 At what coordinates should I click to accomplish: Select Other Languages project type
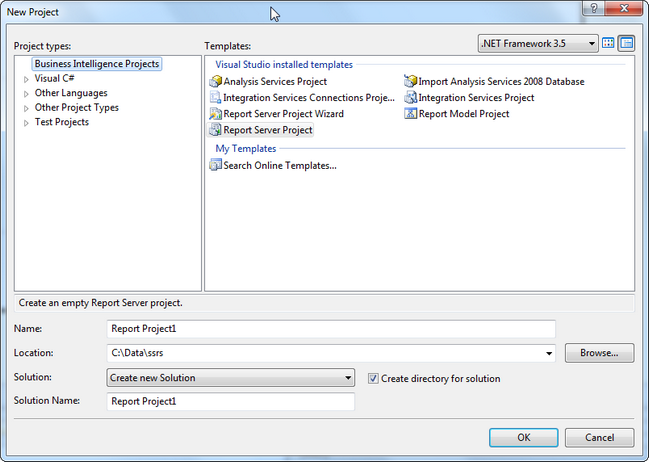tap(71, 93)
